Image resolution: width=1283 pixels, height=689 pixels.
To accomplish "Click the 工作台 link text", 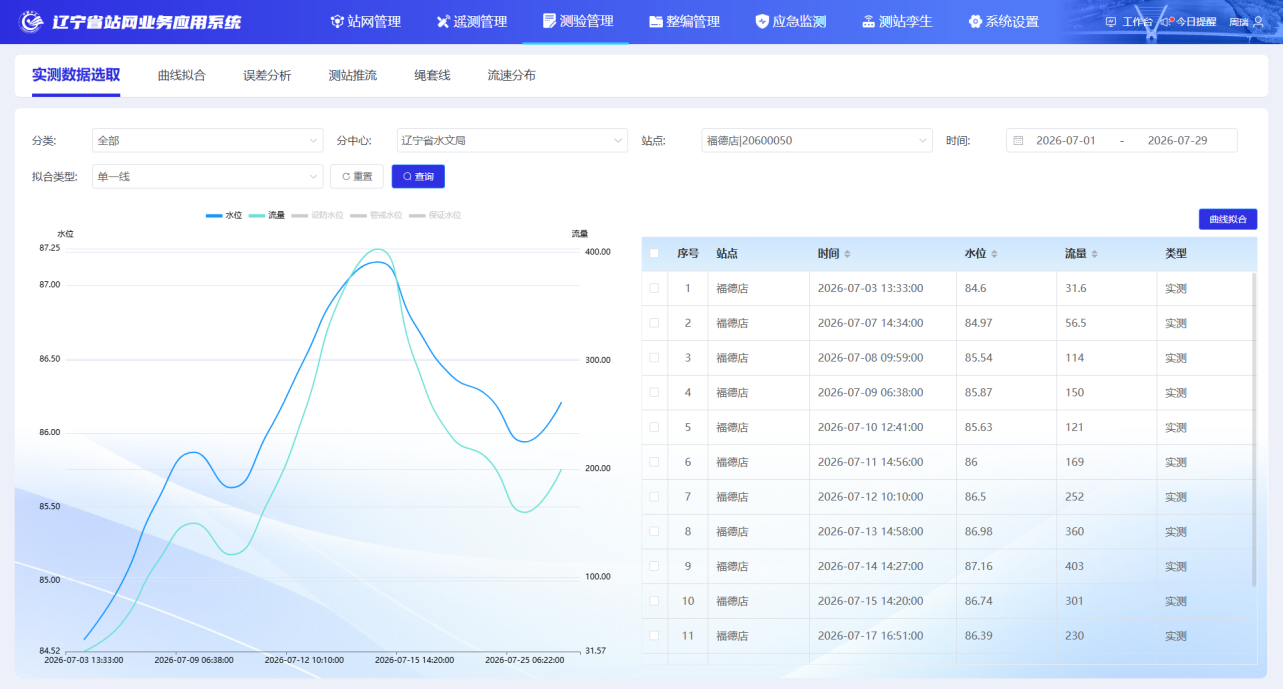I will point(1137,22).
